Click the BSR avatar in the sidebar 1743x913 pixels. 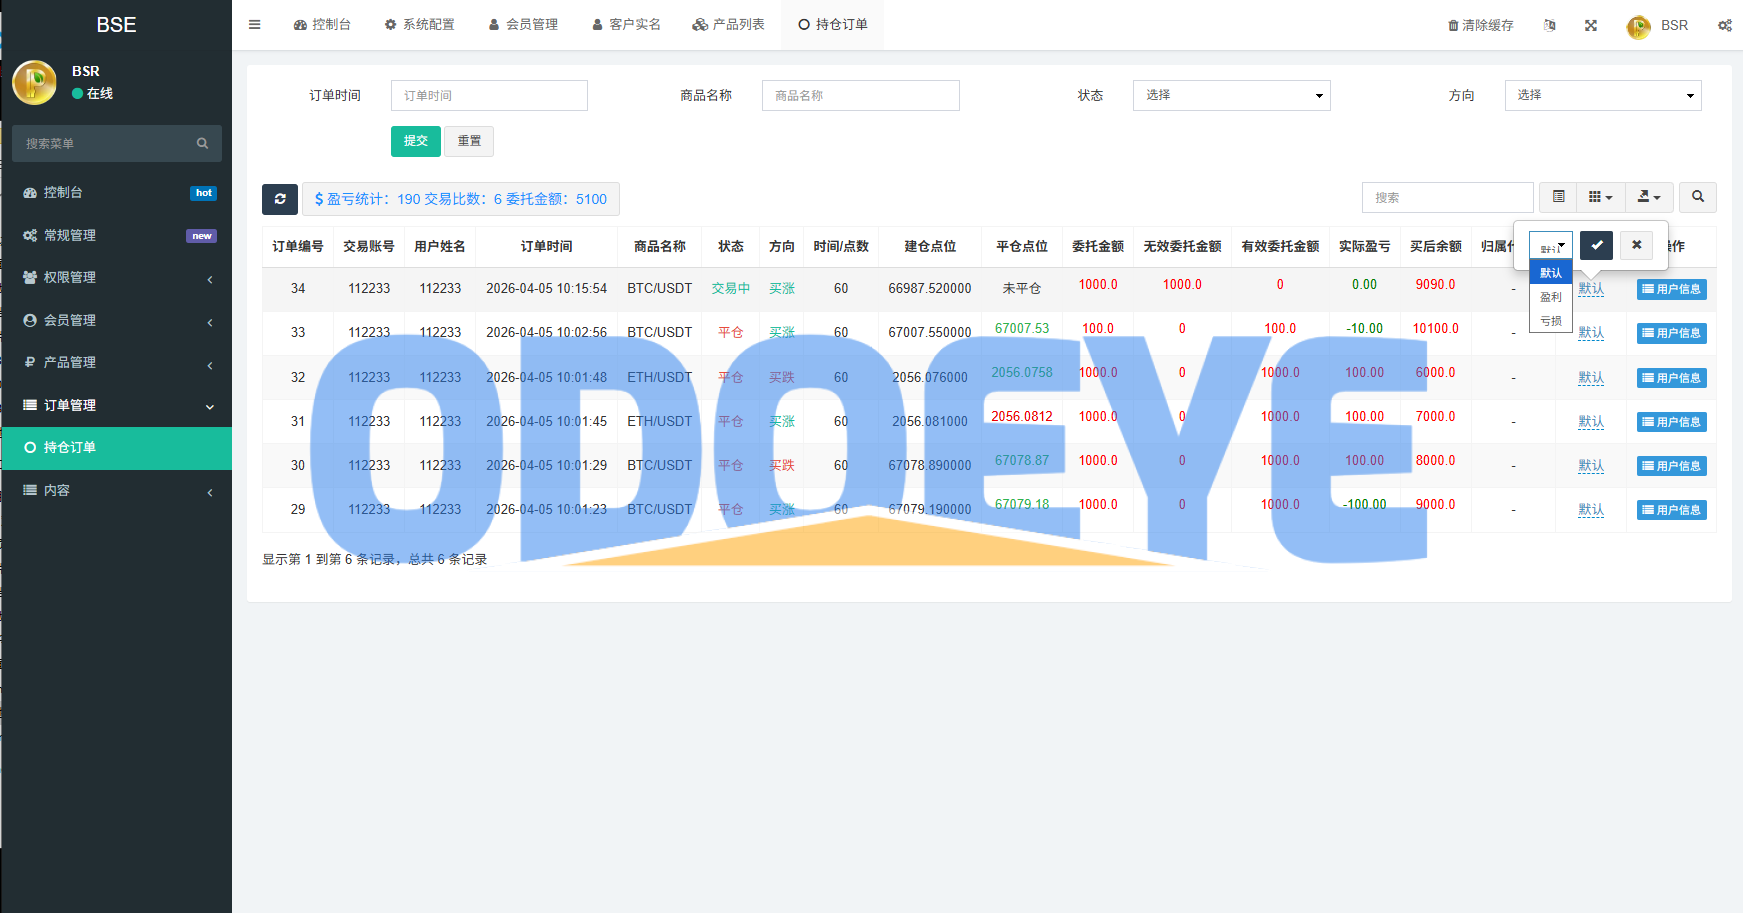click(x=35, y=82)
